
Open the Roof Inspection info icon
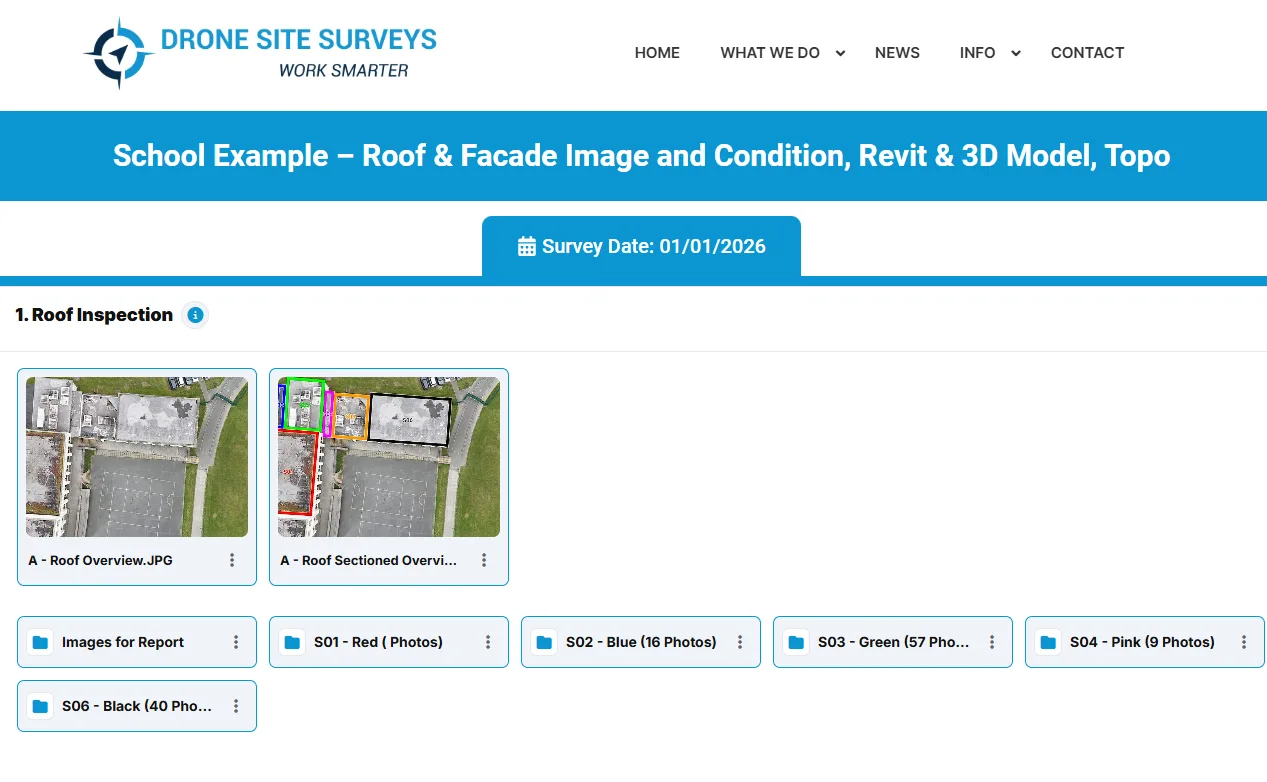click(195, 315)
